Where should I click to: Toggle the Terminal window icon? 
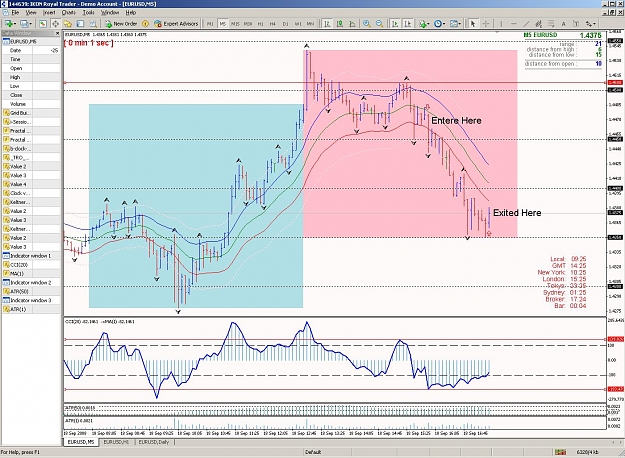point(81,24)
